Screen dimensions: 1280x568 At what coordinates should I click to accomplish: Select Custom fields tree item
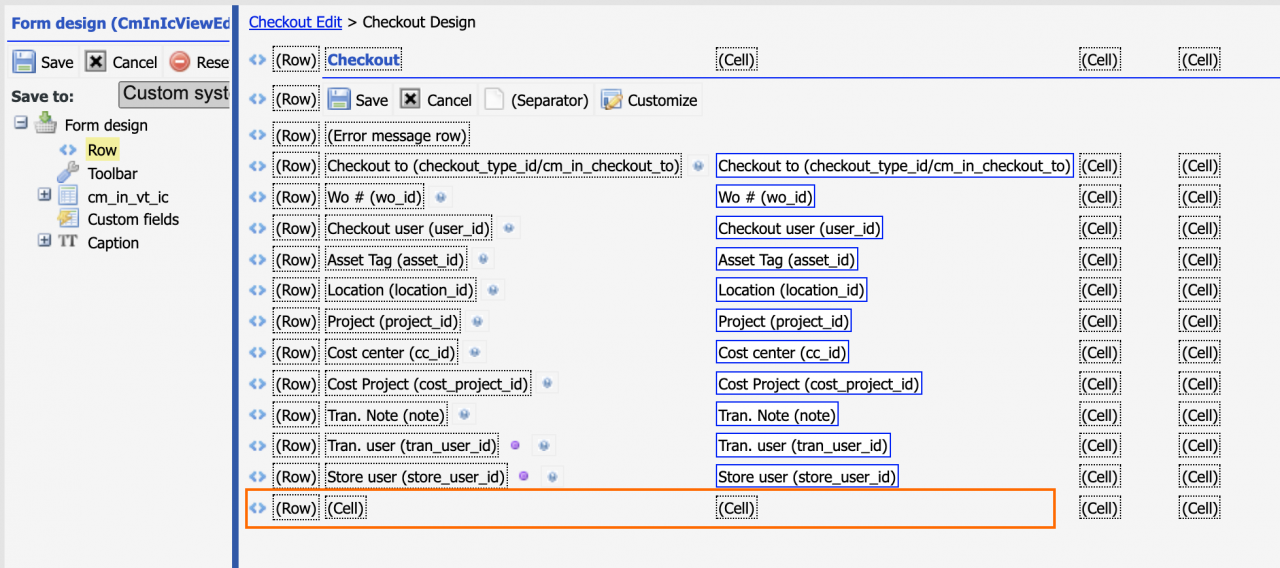tap(133, 219)
